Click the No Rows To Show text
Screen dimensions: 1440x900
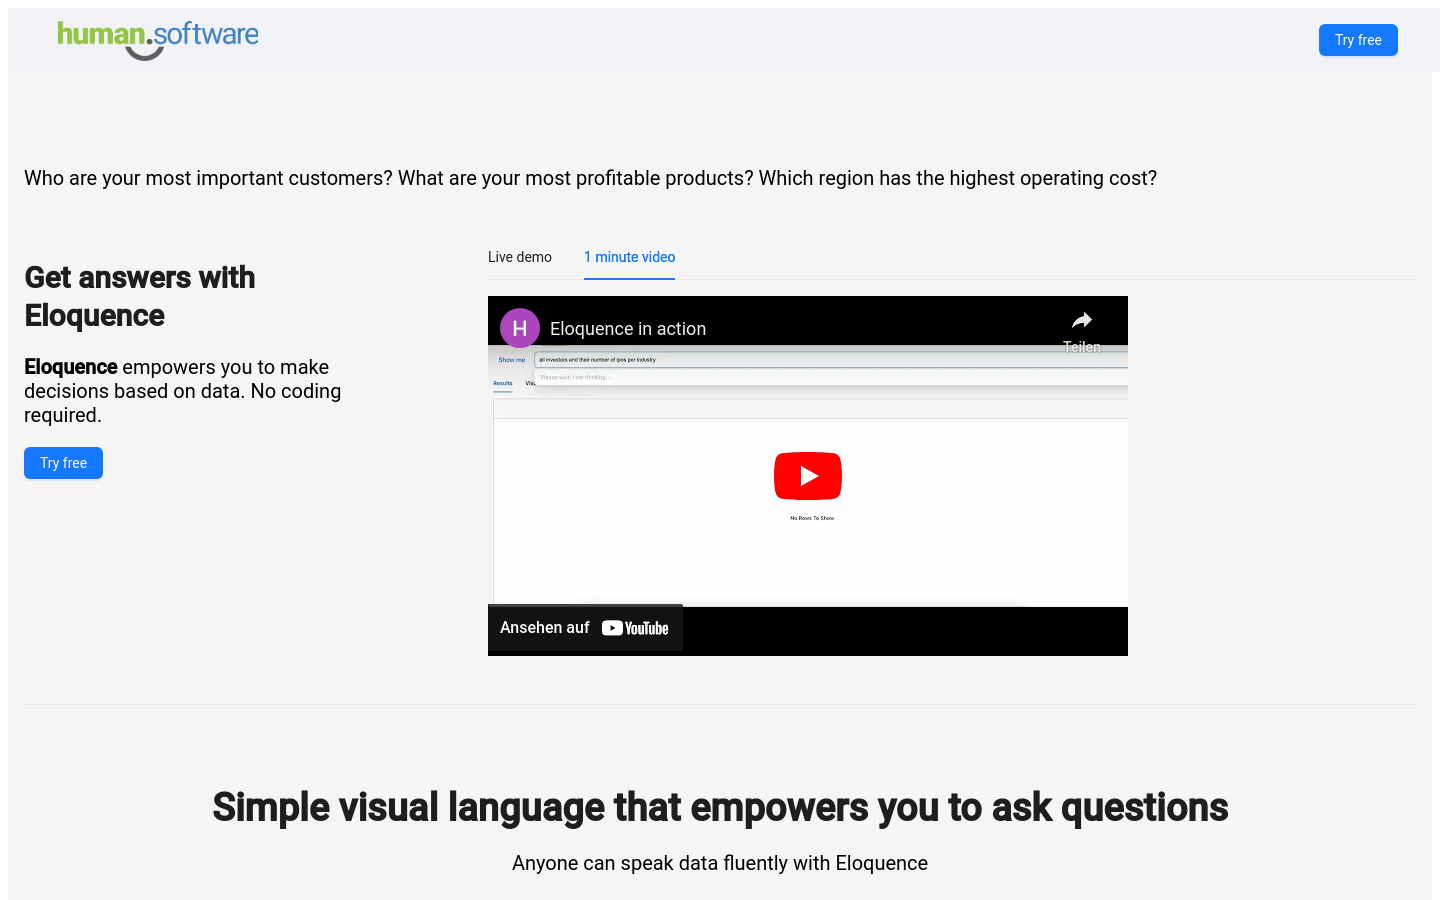click(812, 518)
